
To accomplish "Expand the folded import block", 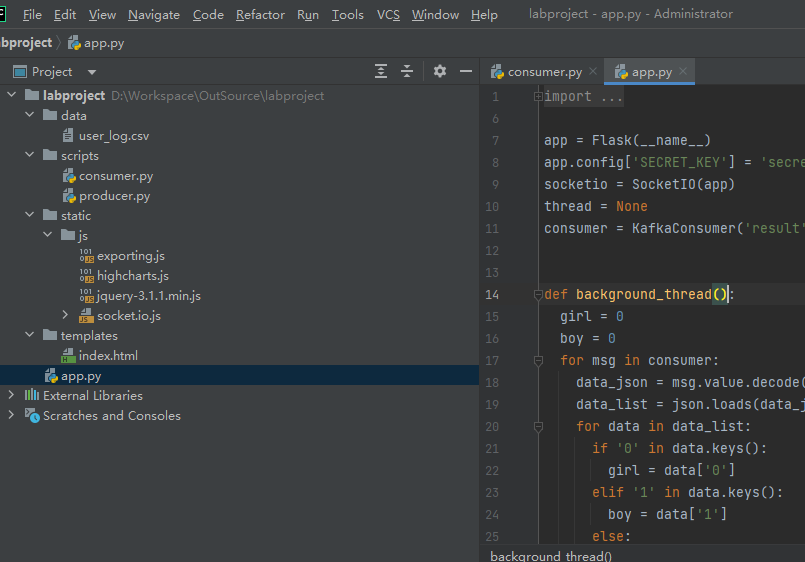I will (x=538, y=96).
